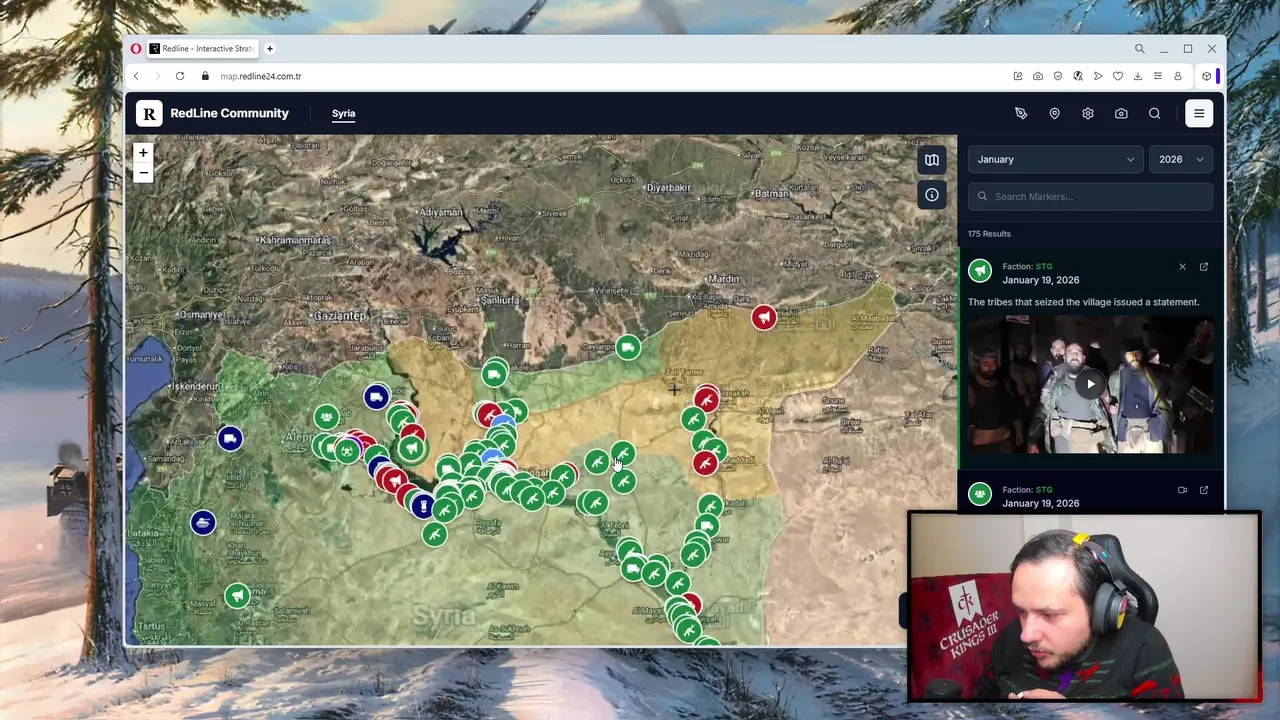Screen dimensions: 1280x720
Task: Open the Opera extensions cube icon
Action: click(1207, 76)
